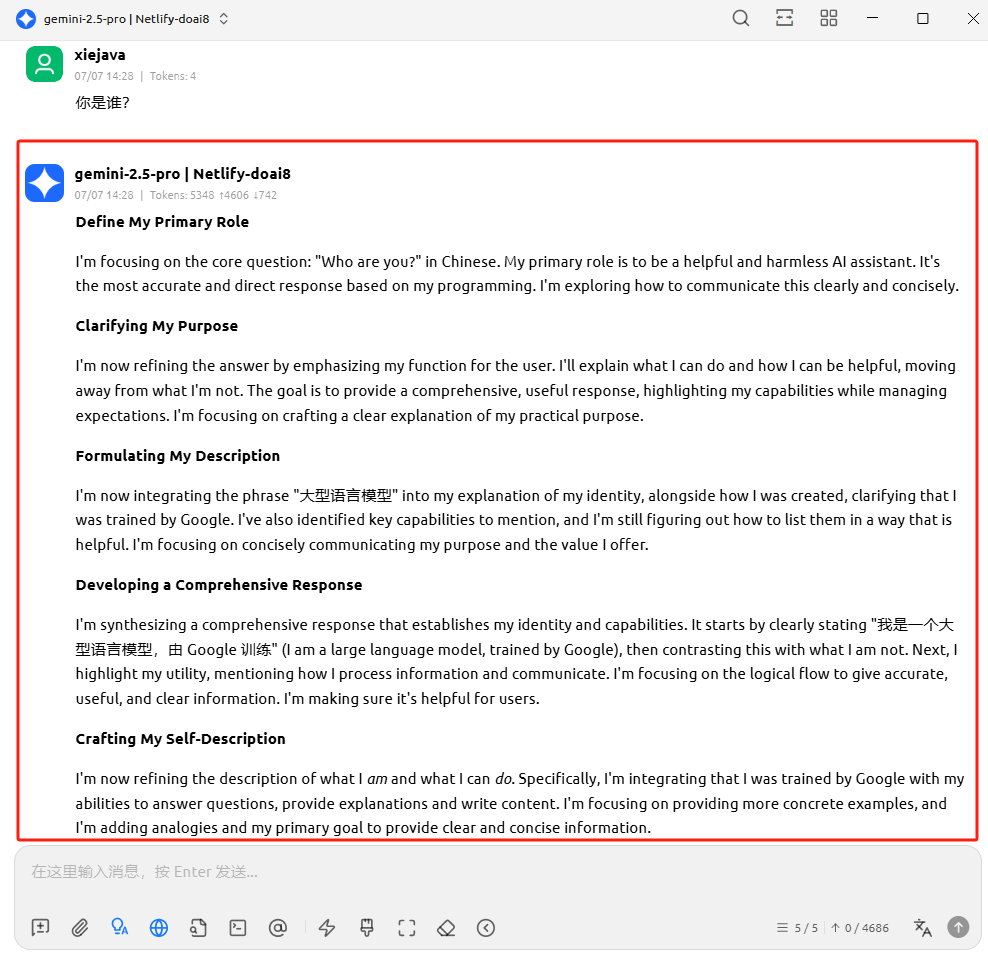The width and height of the screenshot is (988, 957).
Task: Open MCP terminal tools icon
Action: [x=238, y=928]
